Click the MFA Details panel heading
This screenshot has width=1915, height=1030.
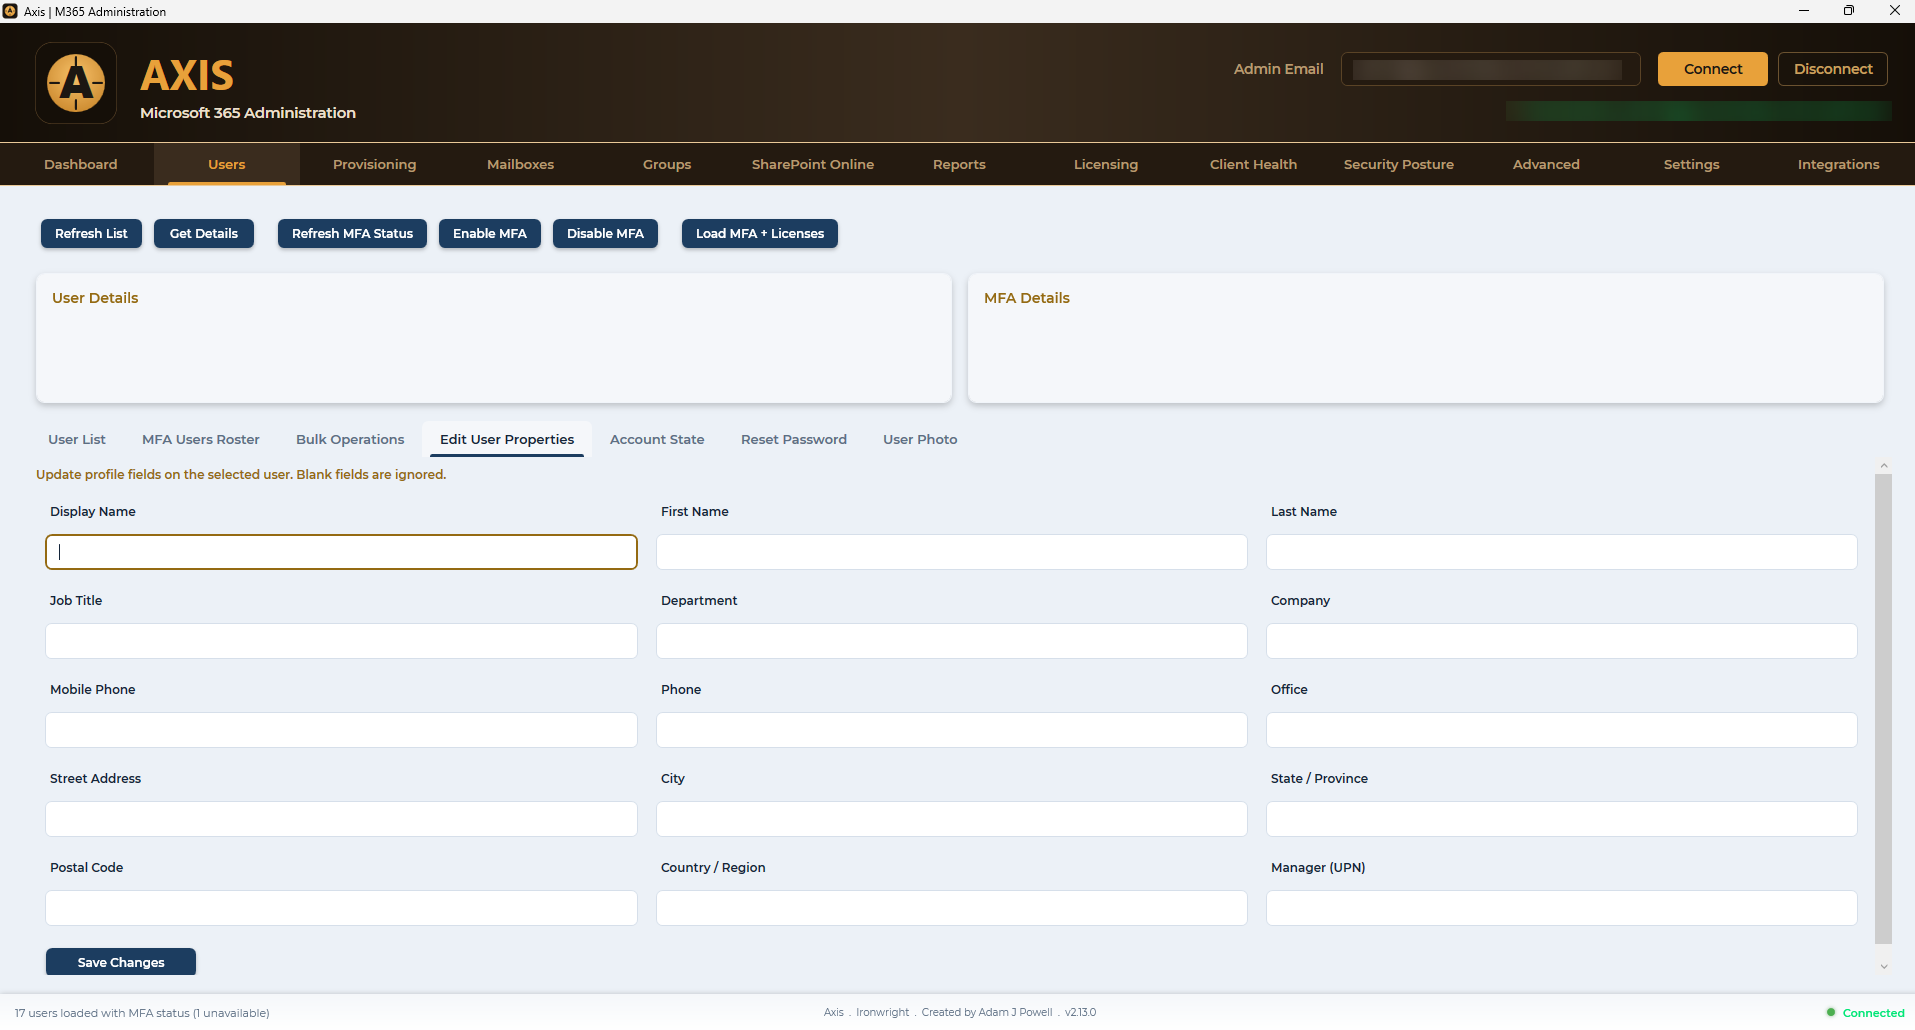tap(1027, 298)
